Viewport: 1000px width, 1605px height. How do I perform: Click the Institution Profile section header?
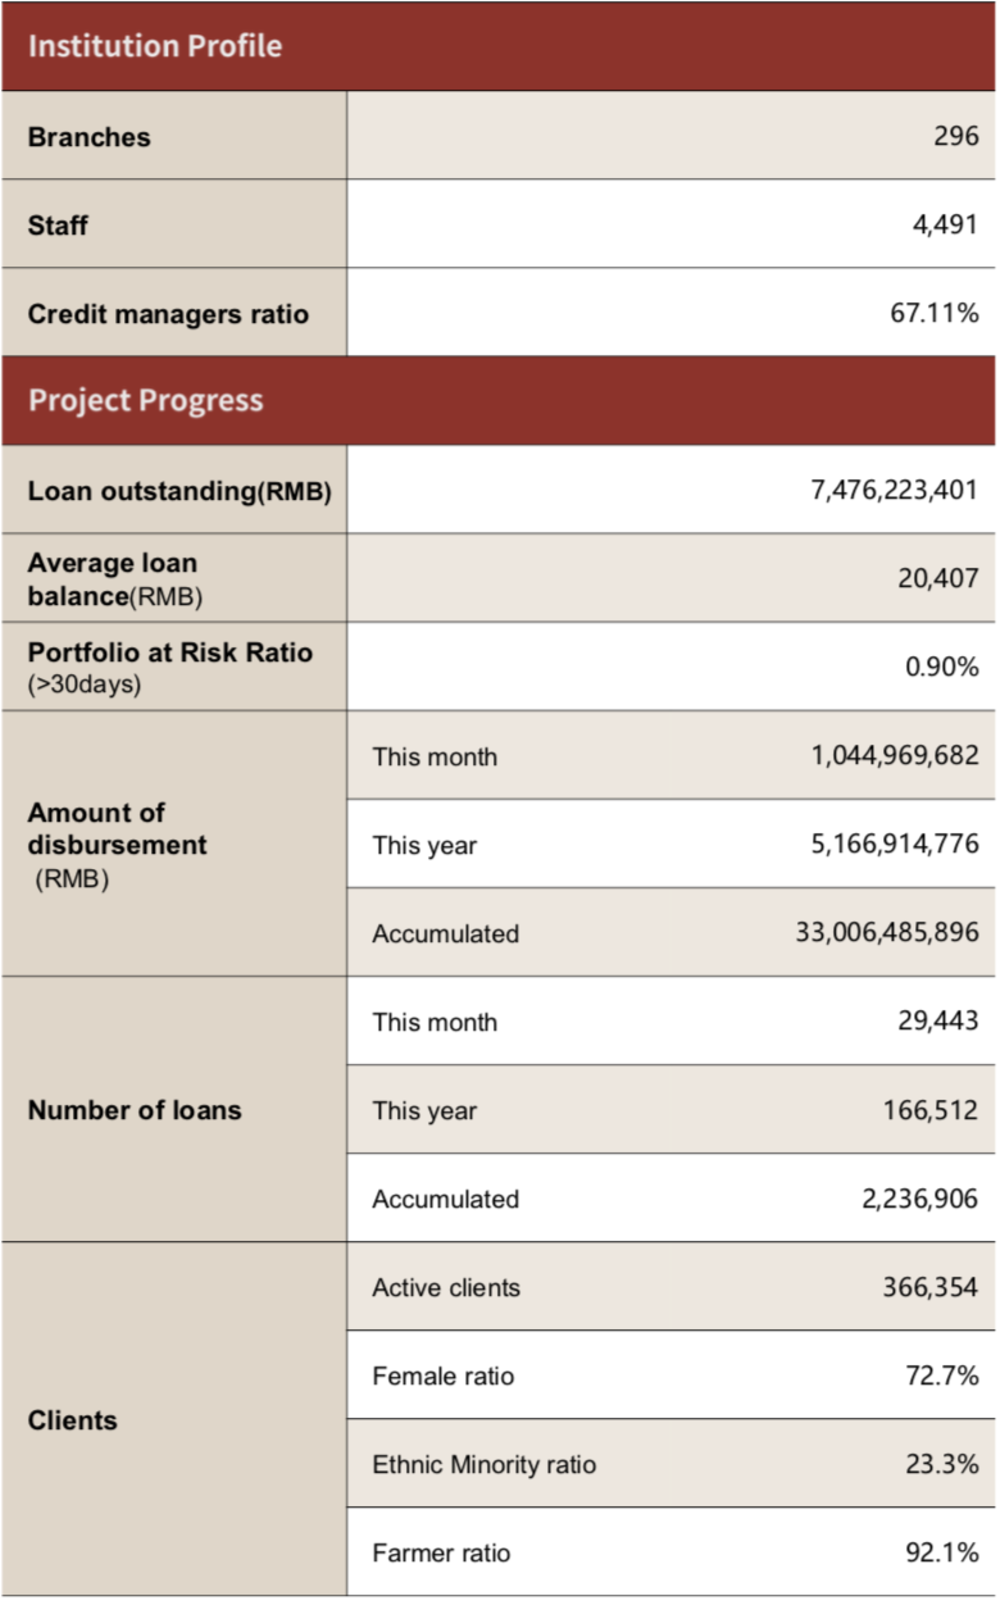tap(155, 46)
